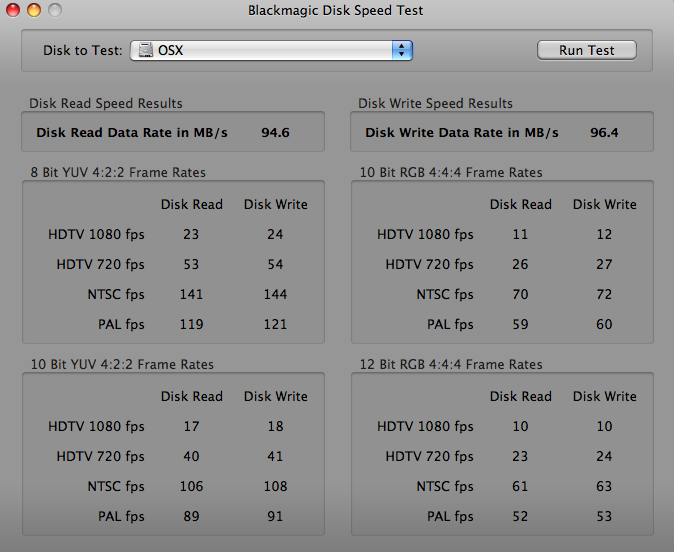Click NTSC fps label in 8 Bit YUV panel
This screenshot has height=552, width=674.
tap(116, 295)
